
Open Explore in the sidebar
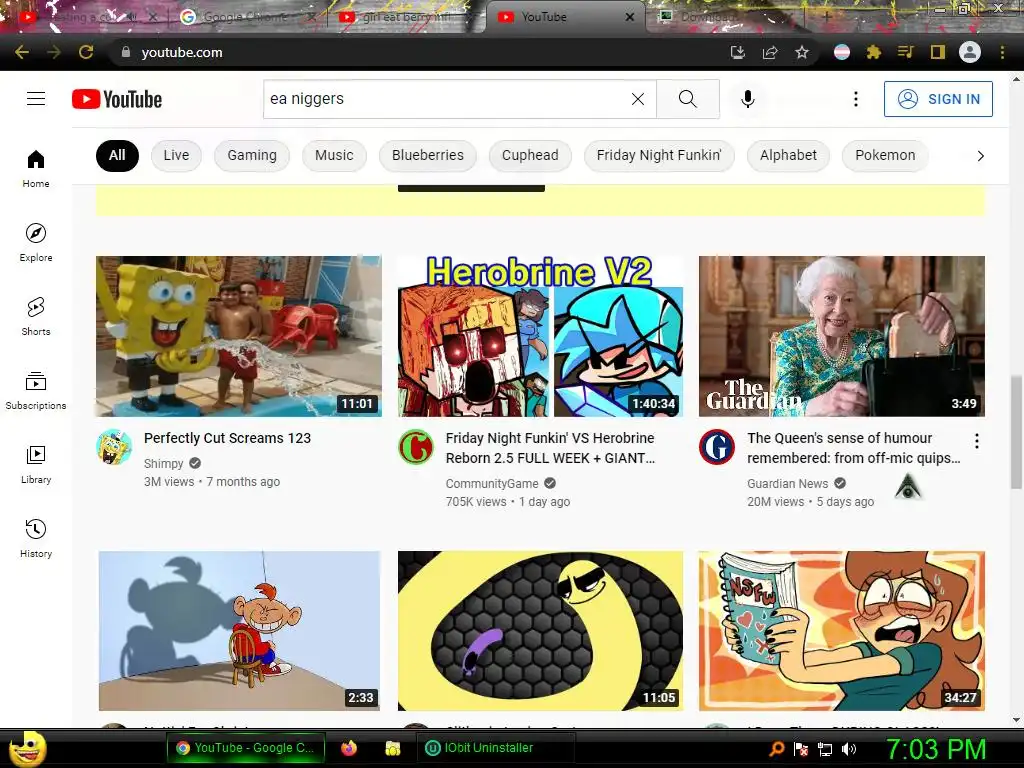click(36, 242)
